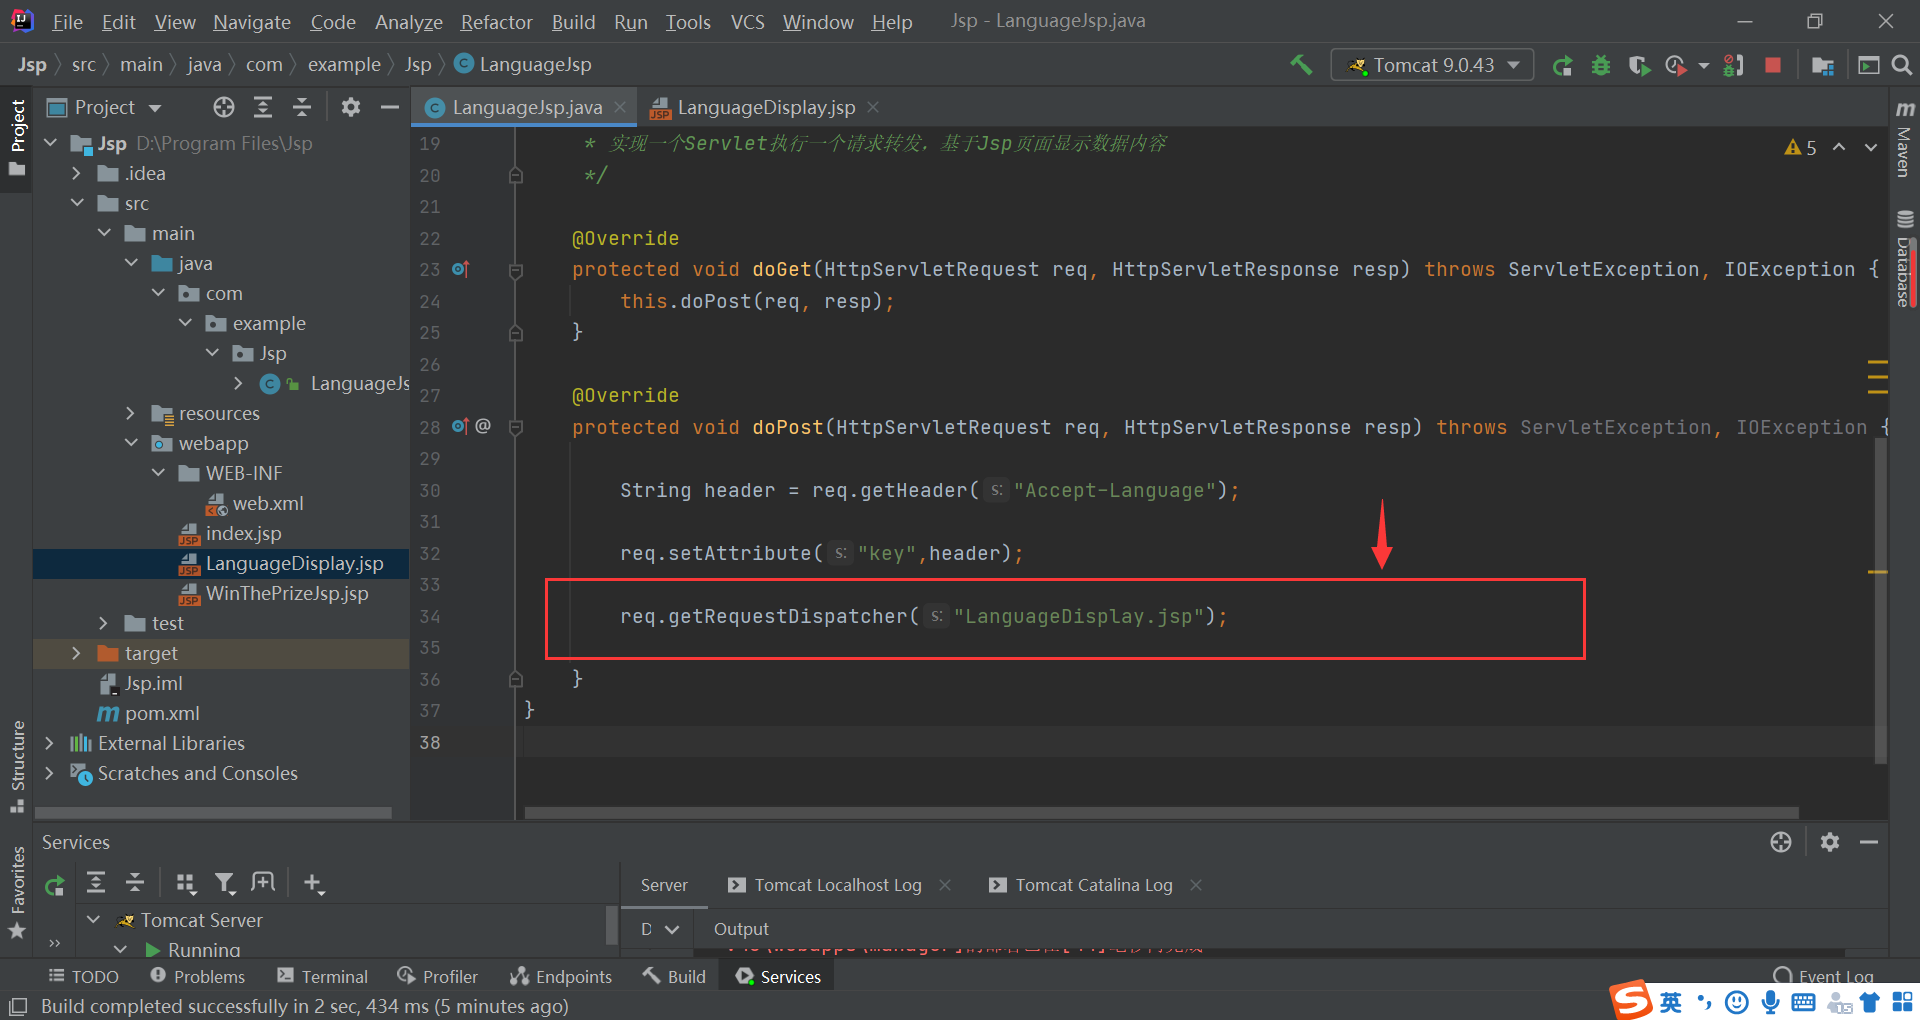
Task: Expand the .idea folder
Action: click(x=76, y=173)
